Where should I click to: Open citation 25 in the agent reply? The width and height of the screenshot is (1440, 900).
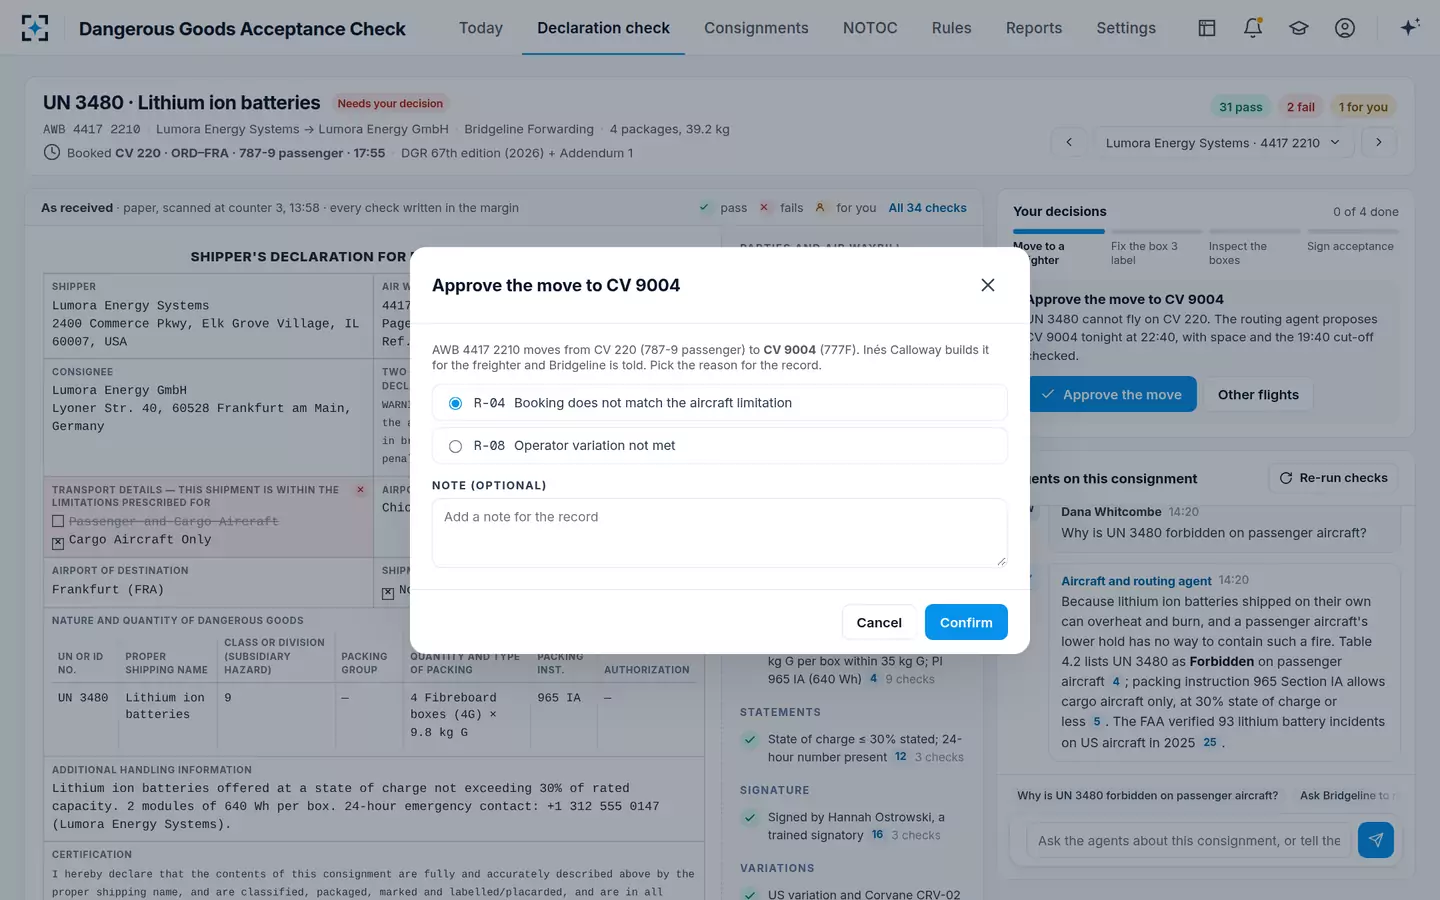pyautogui.click(x=1210, y=742)
